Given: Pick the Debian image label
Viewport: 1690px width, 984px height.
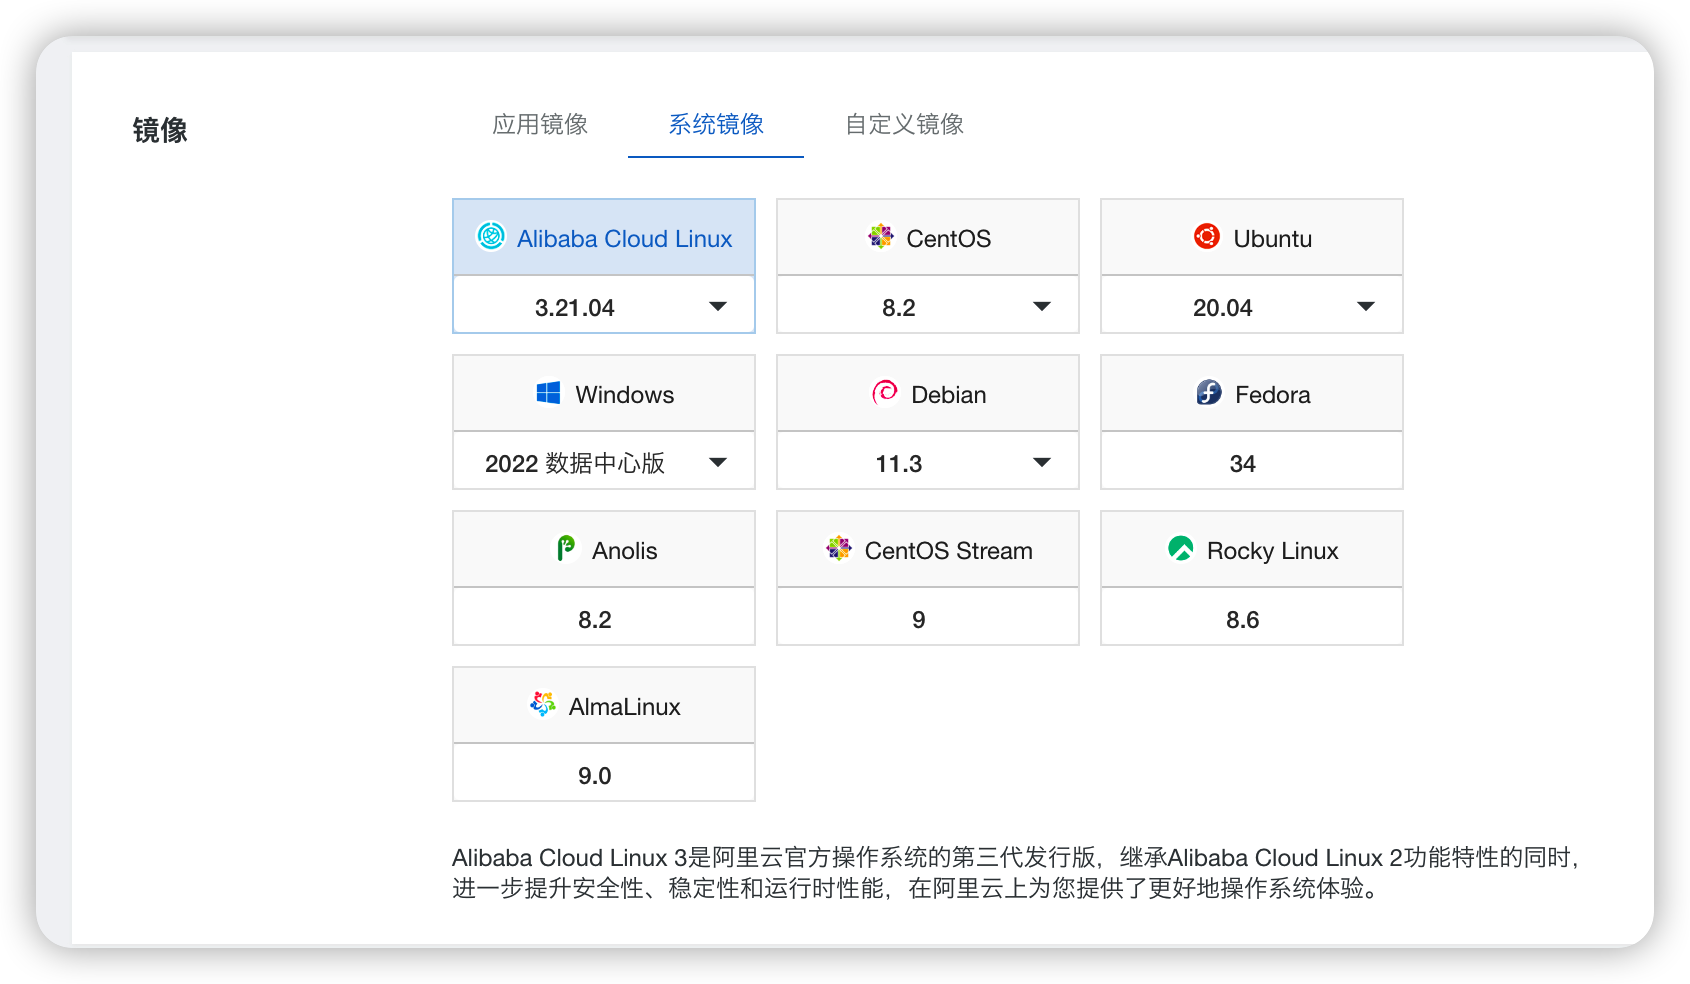Looking at the screenshot, I should tap(948, 395).
